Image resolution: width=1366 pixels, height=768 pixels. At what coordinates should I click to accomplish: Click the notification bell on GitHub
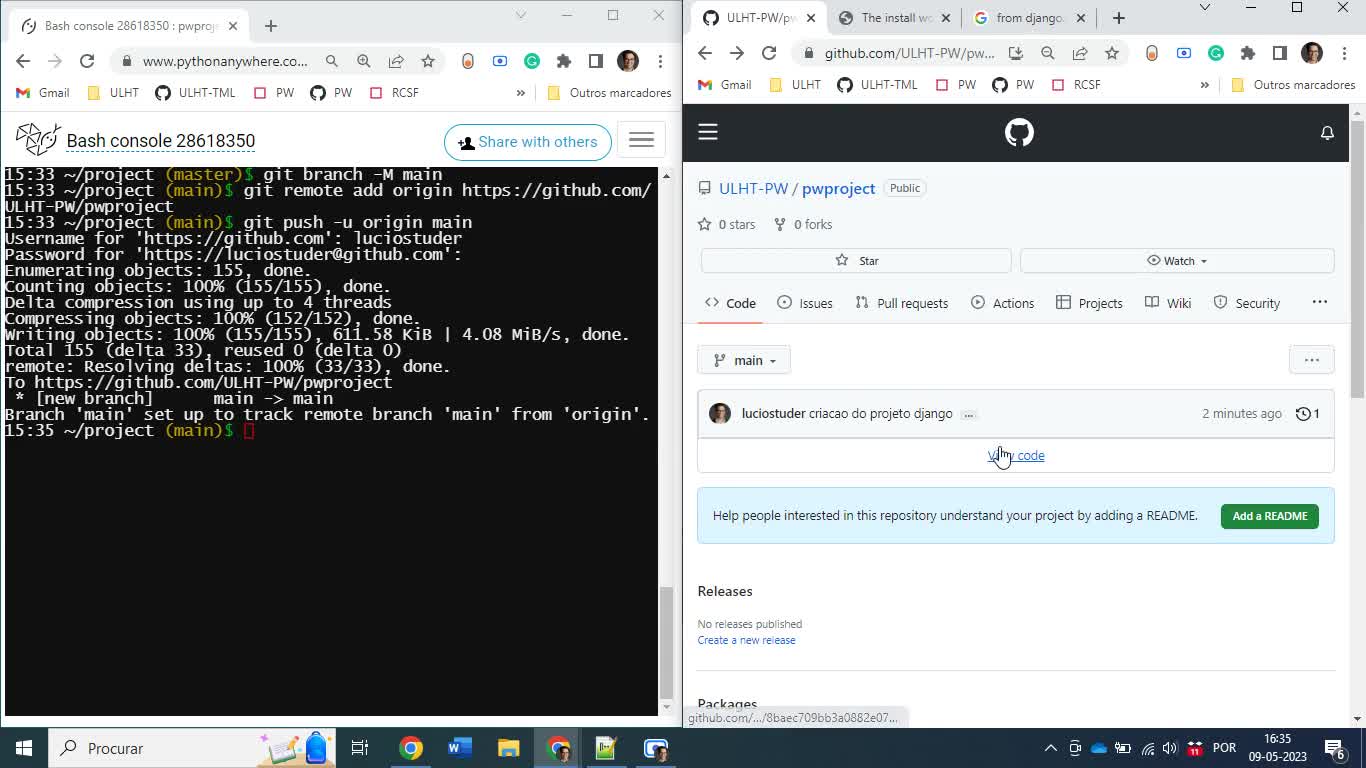(x=1327, y=131)
